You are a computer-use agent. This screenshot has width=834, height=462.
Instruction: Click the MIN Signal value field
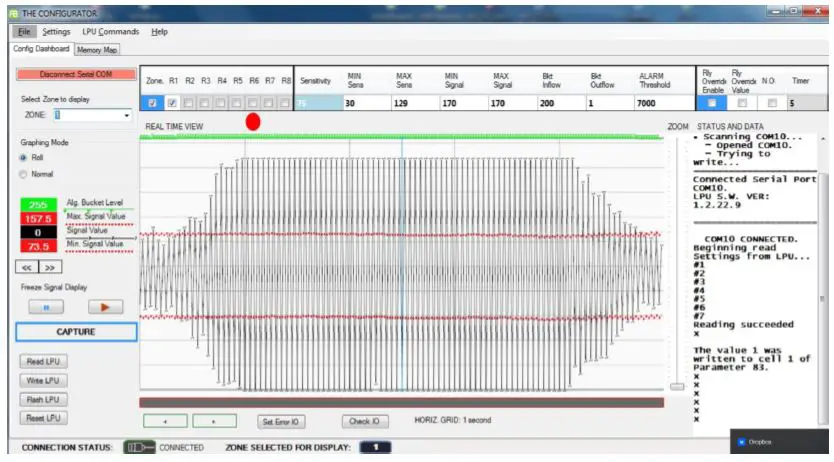tap(464, 103)
